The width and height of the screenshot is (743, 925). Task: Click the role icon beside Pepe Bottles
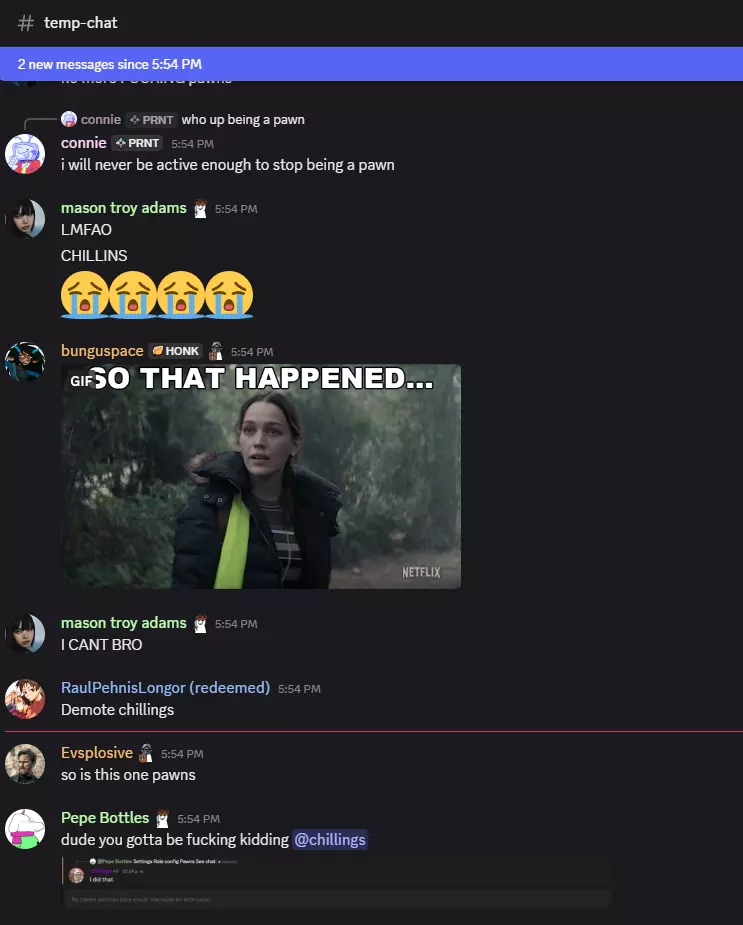click(162, 818)
